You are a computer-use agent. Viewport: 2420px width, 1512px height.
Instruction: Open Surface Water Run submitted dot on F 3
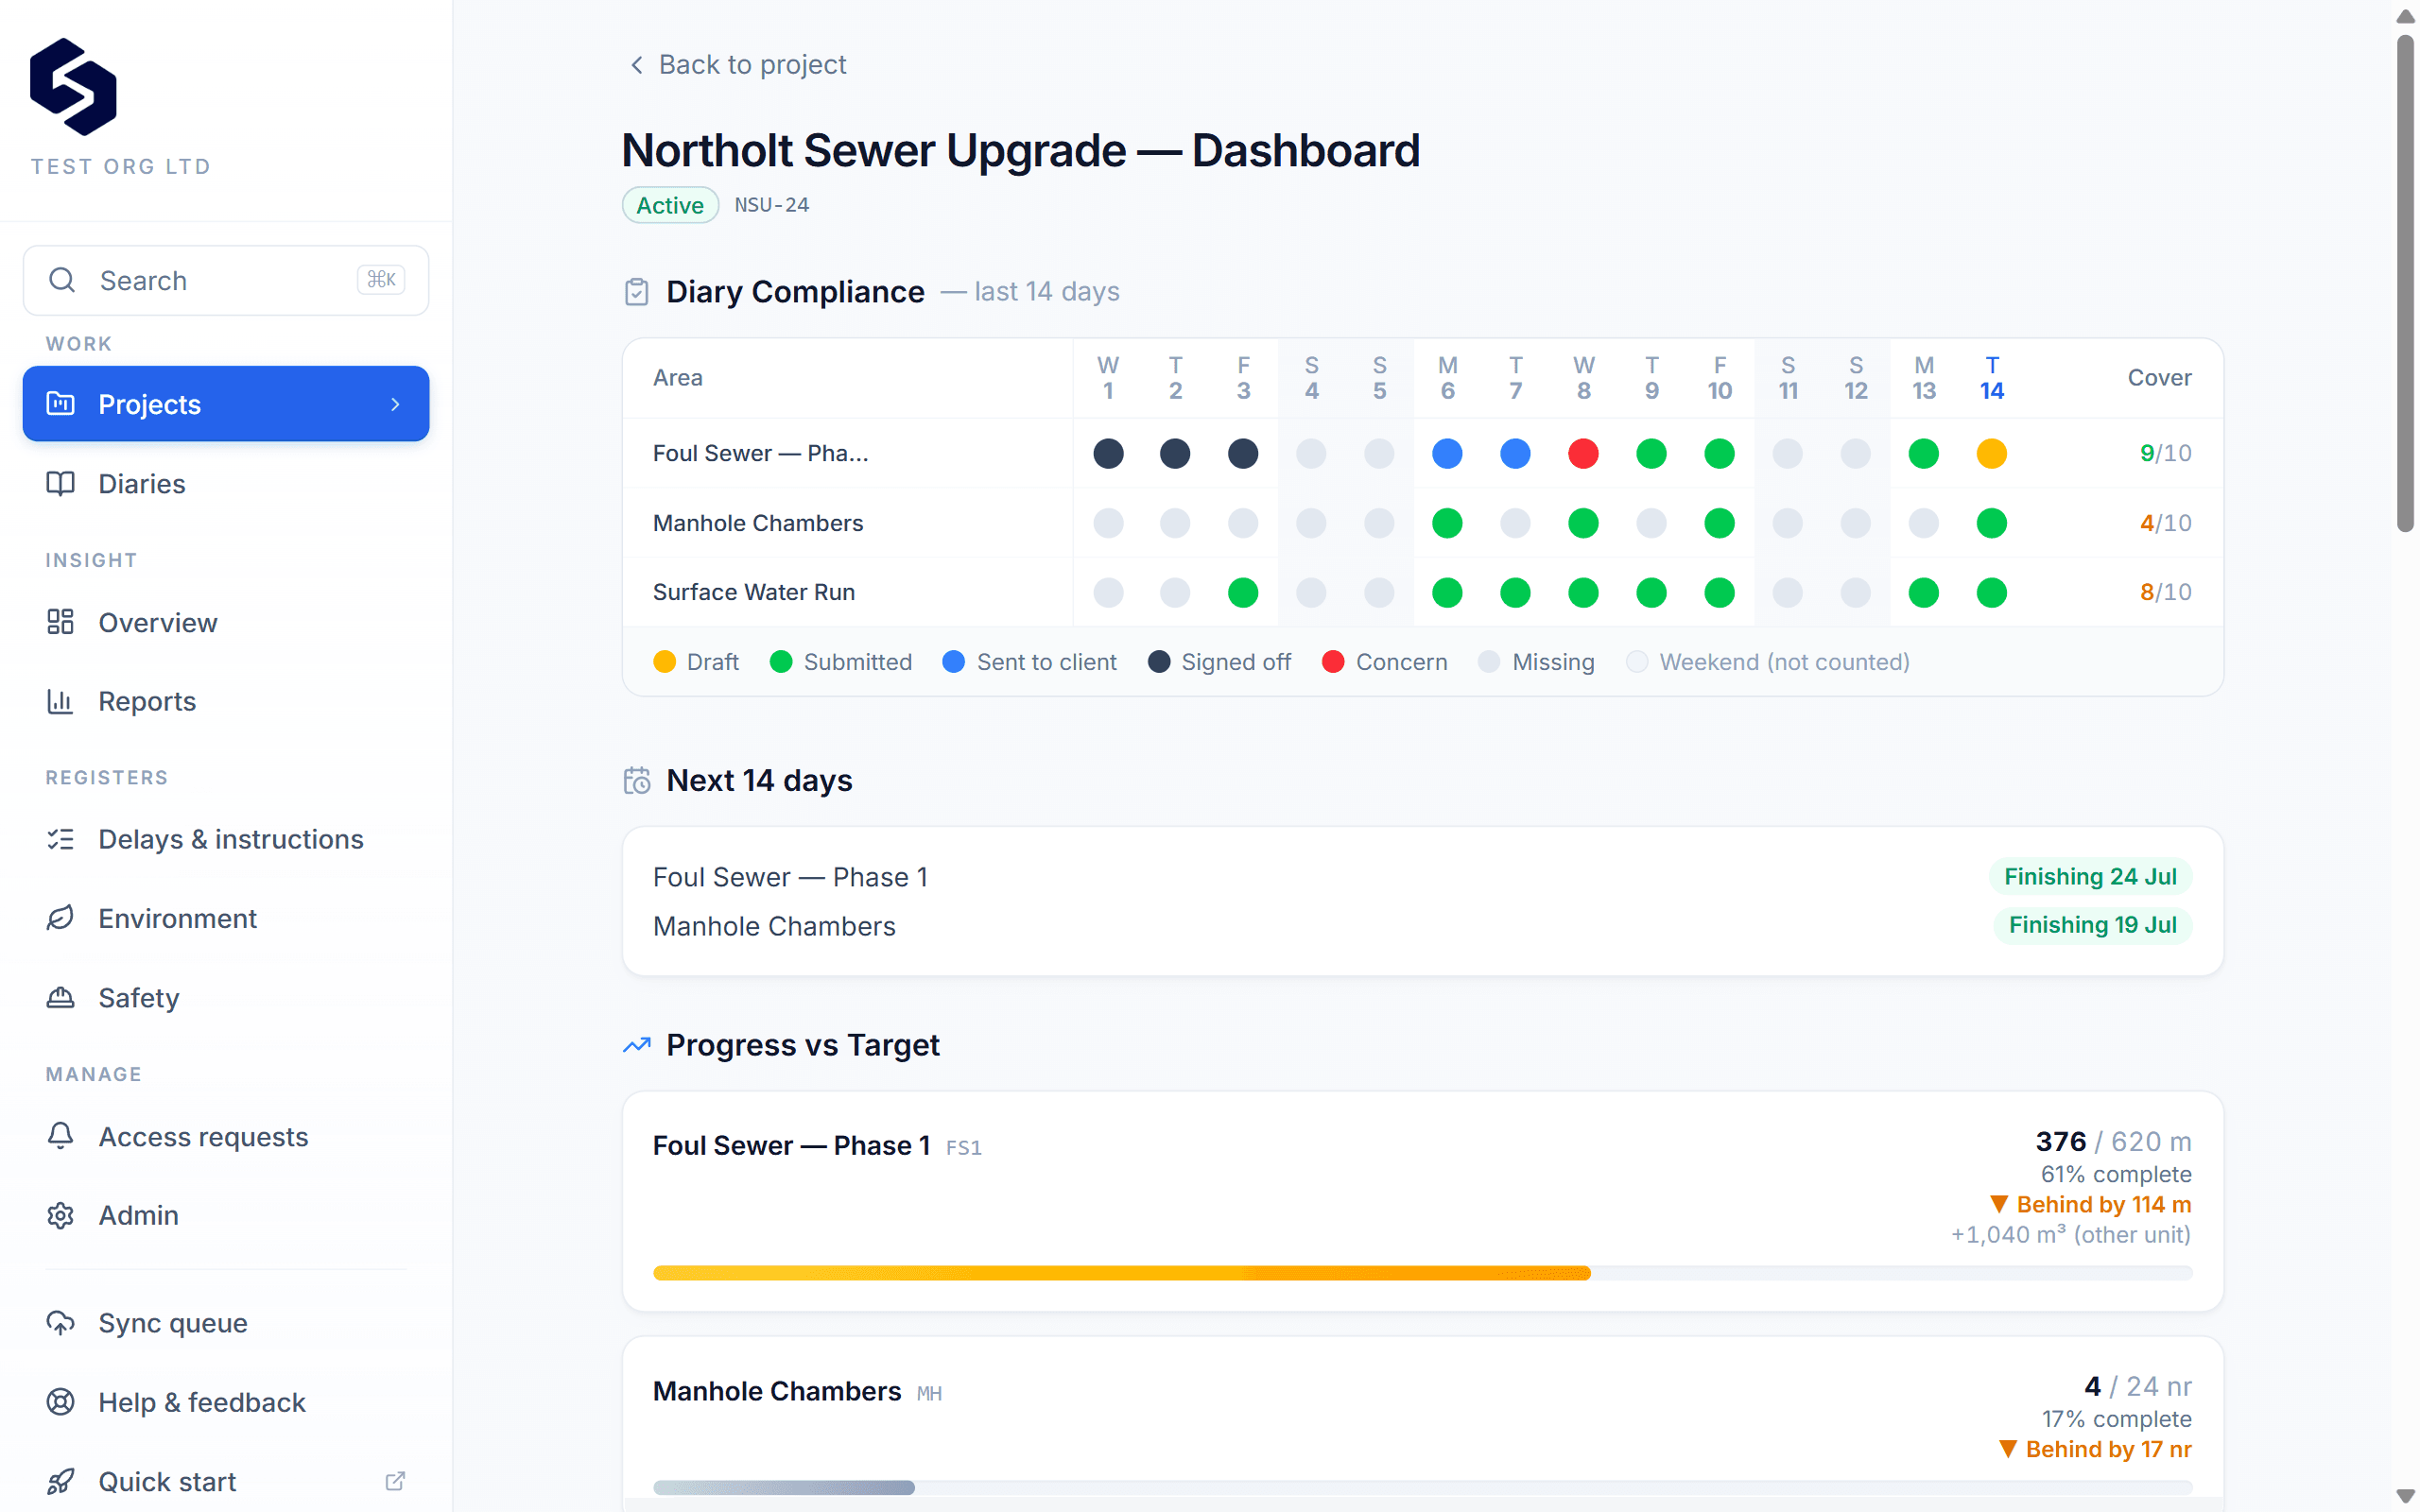[1243, 592]
